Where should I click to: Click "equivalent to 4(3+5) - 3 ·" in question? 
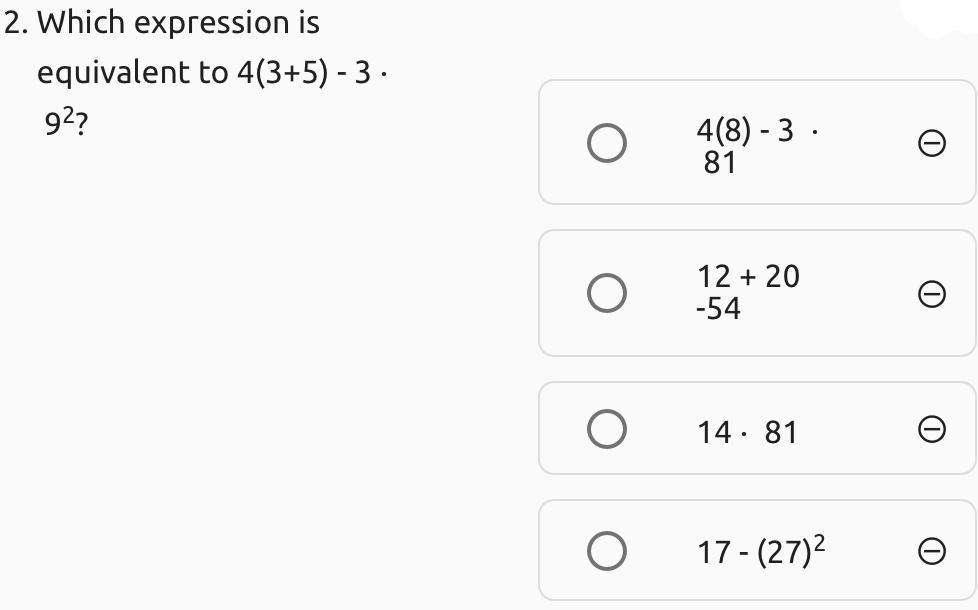click(x=212, y=73)
